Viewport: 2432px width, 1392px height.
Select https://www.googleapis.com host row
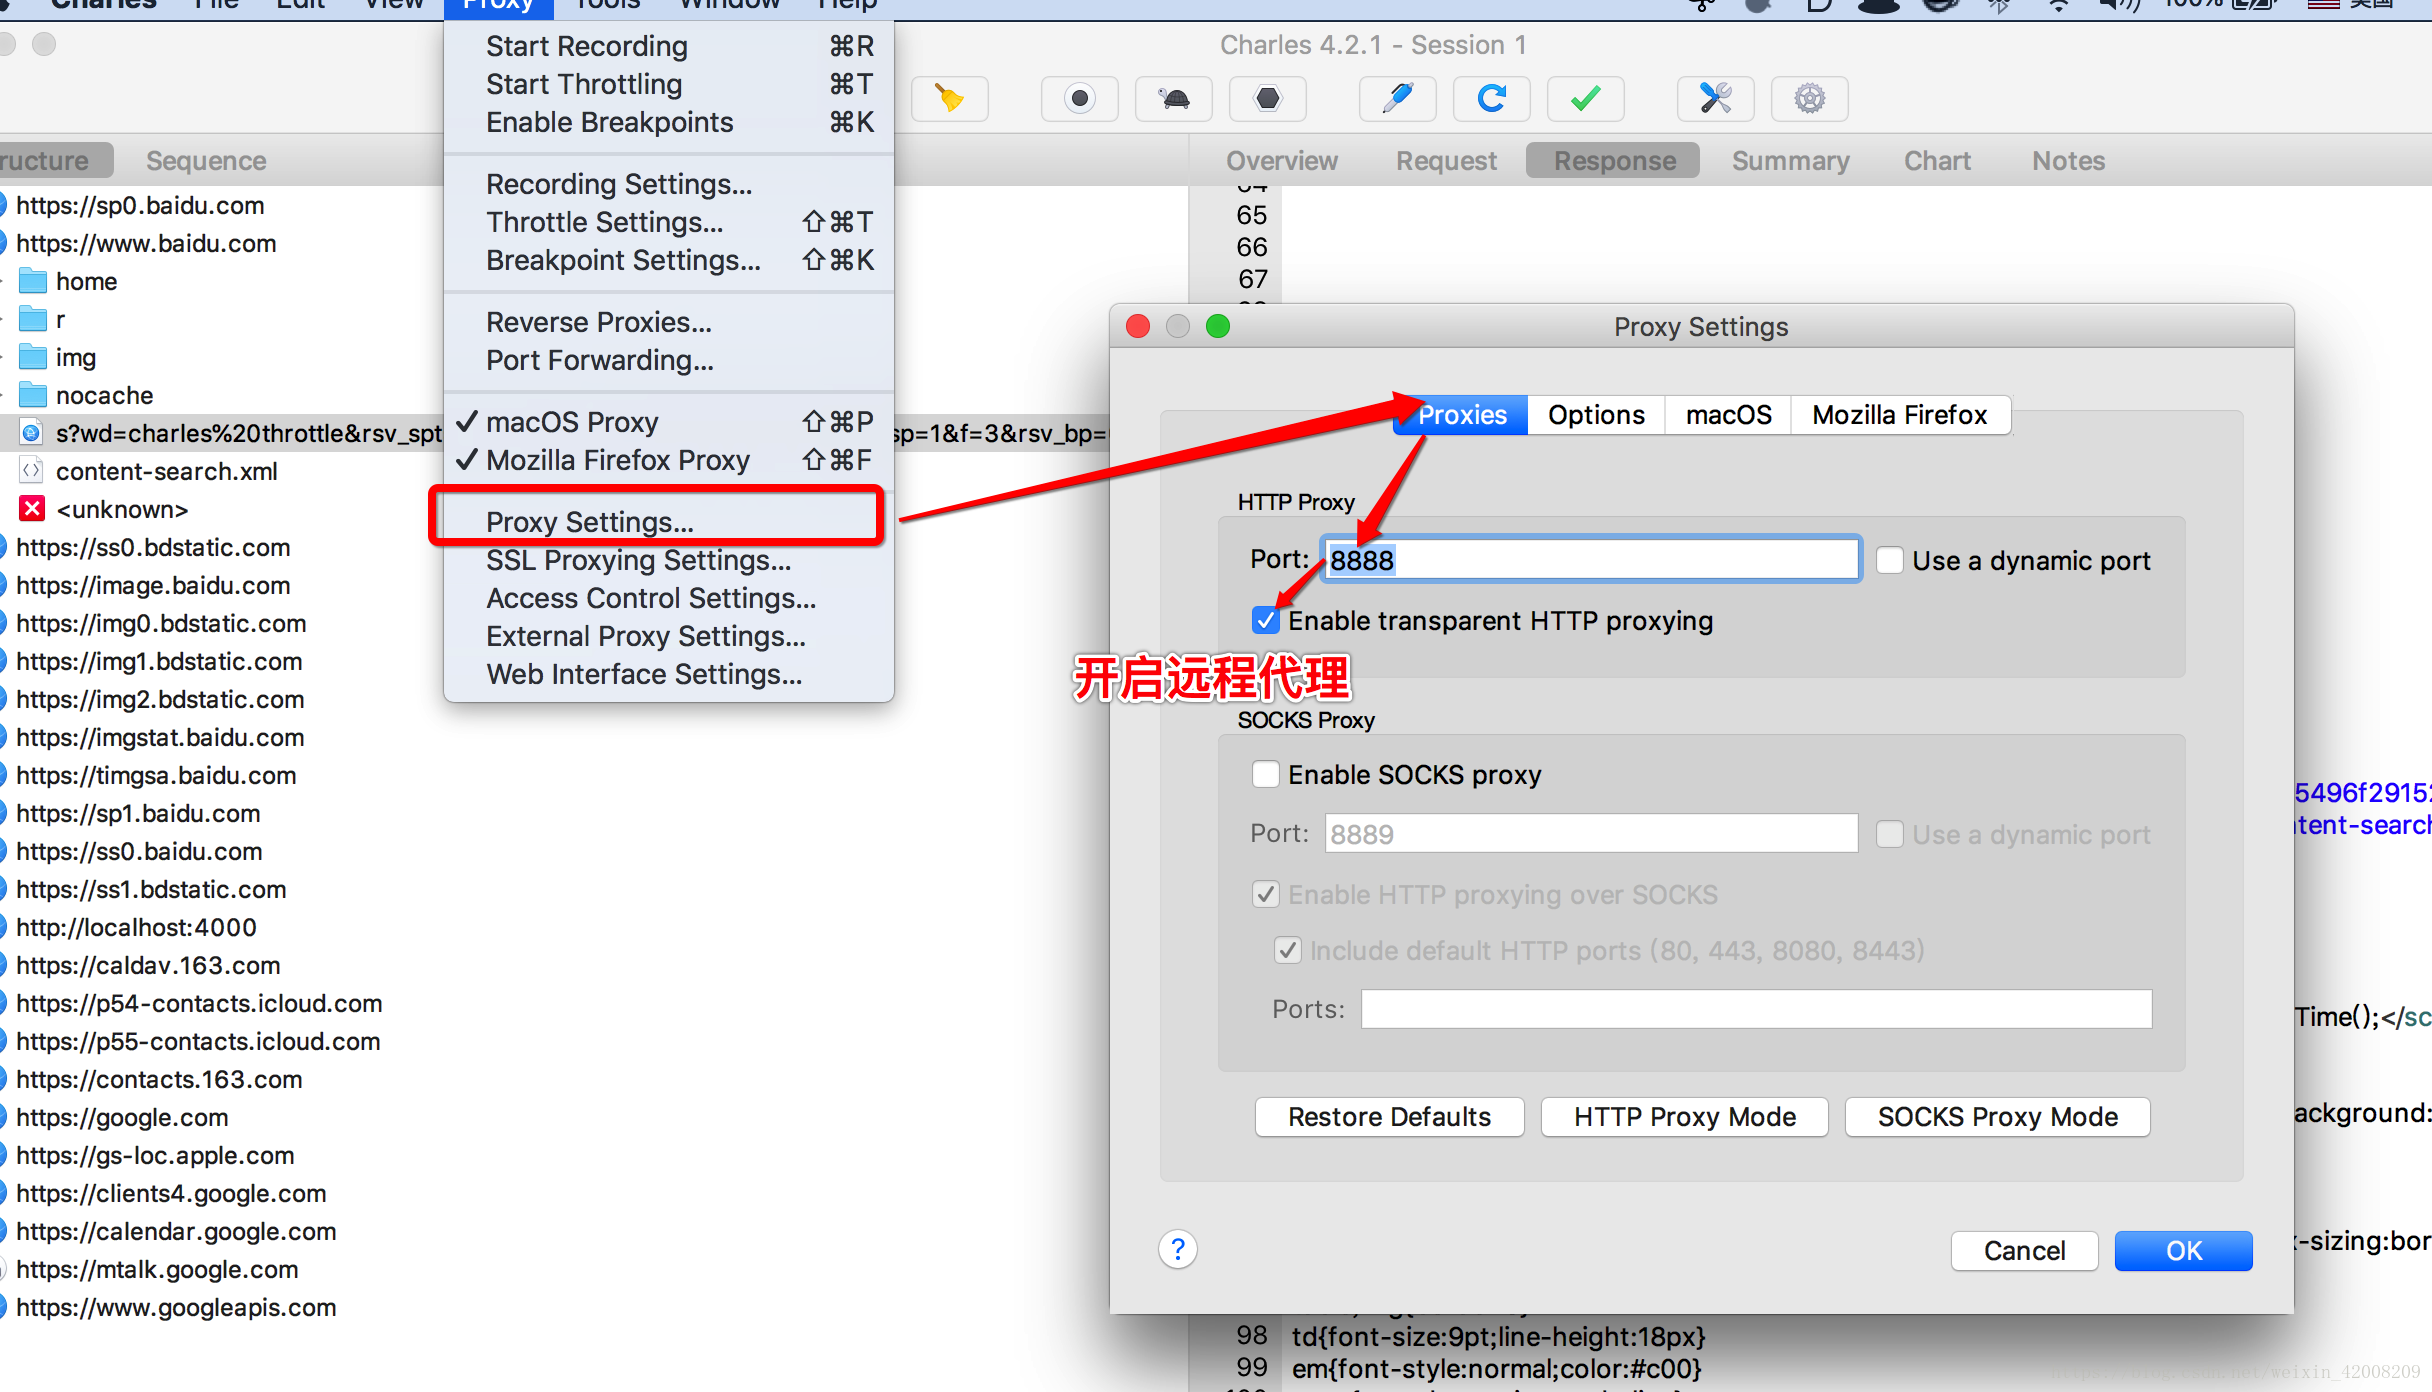(x=176, y=1307)
